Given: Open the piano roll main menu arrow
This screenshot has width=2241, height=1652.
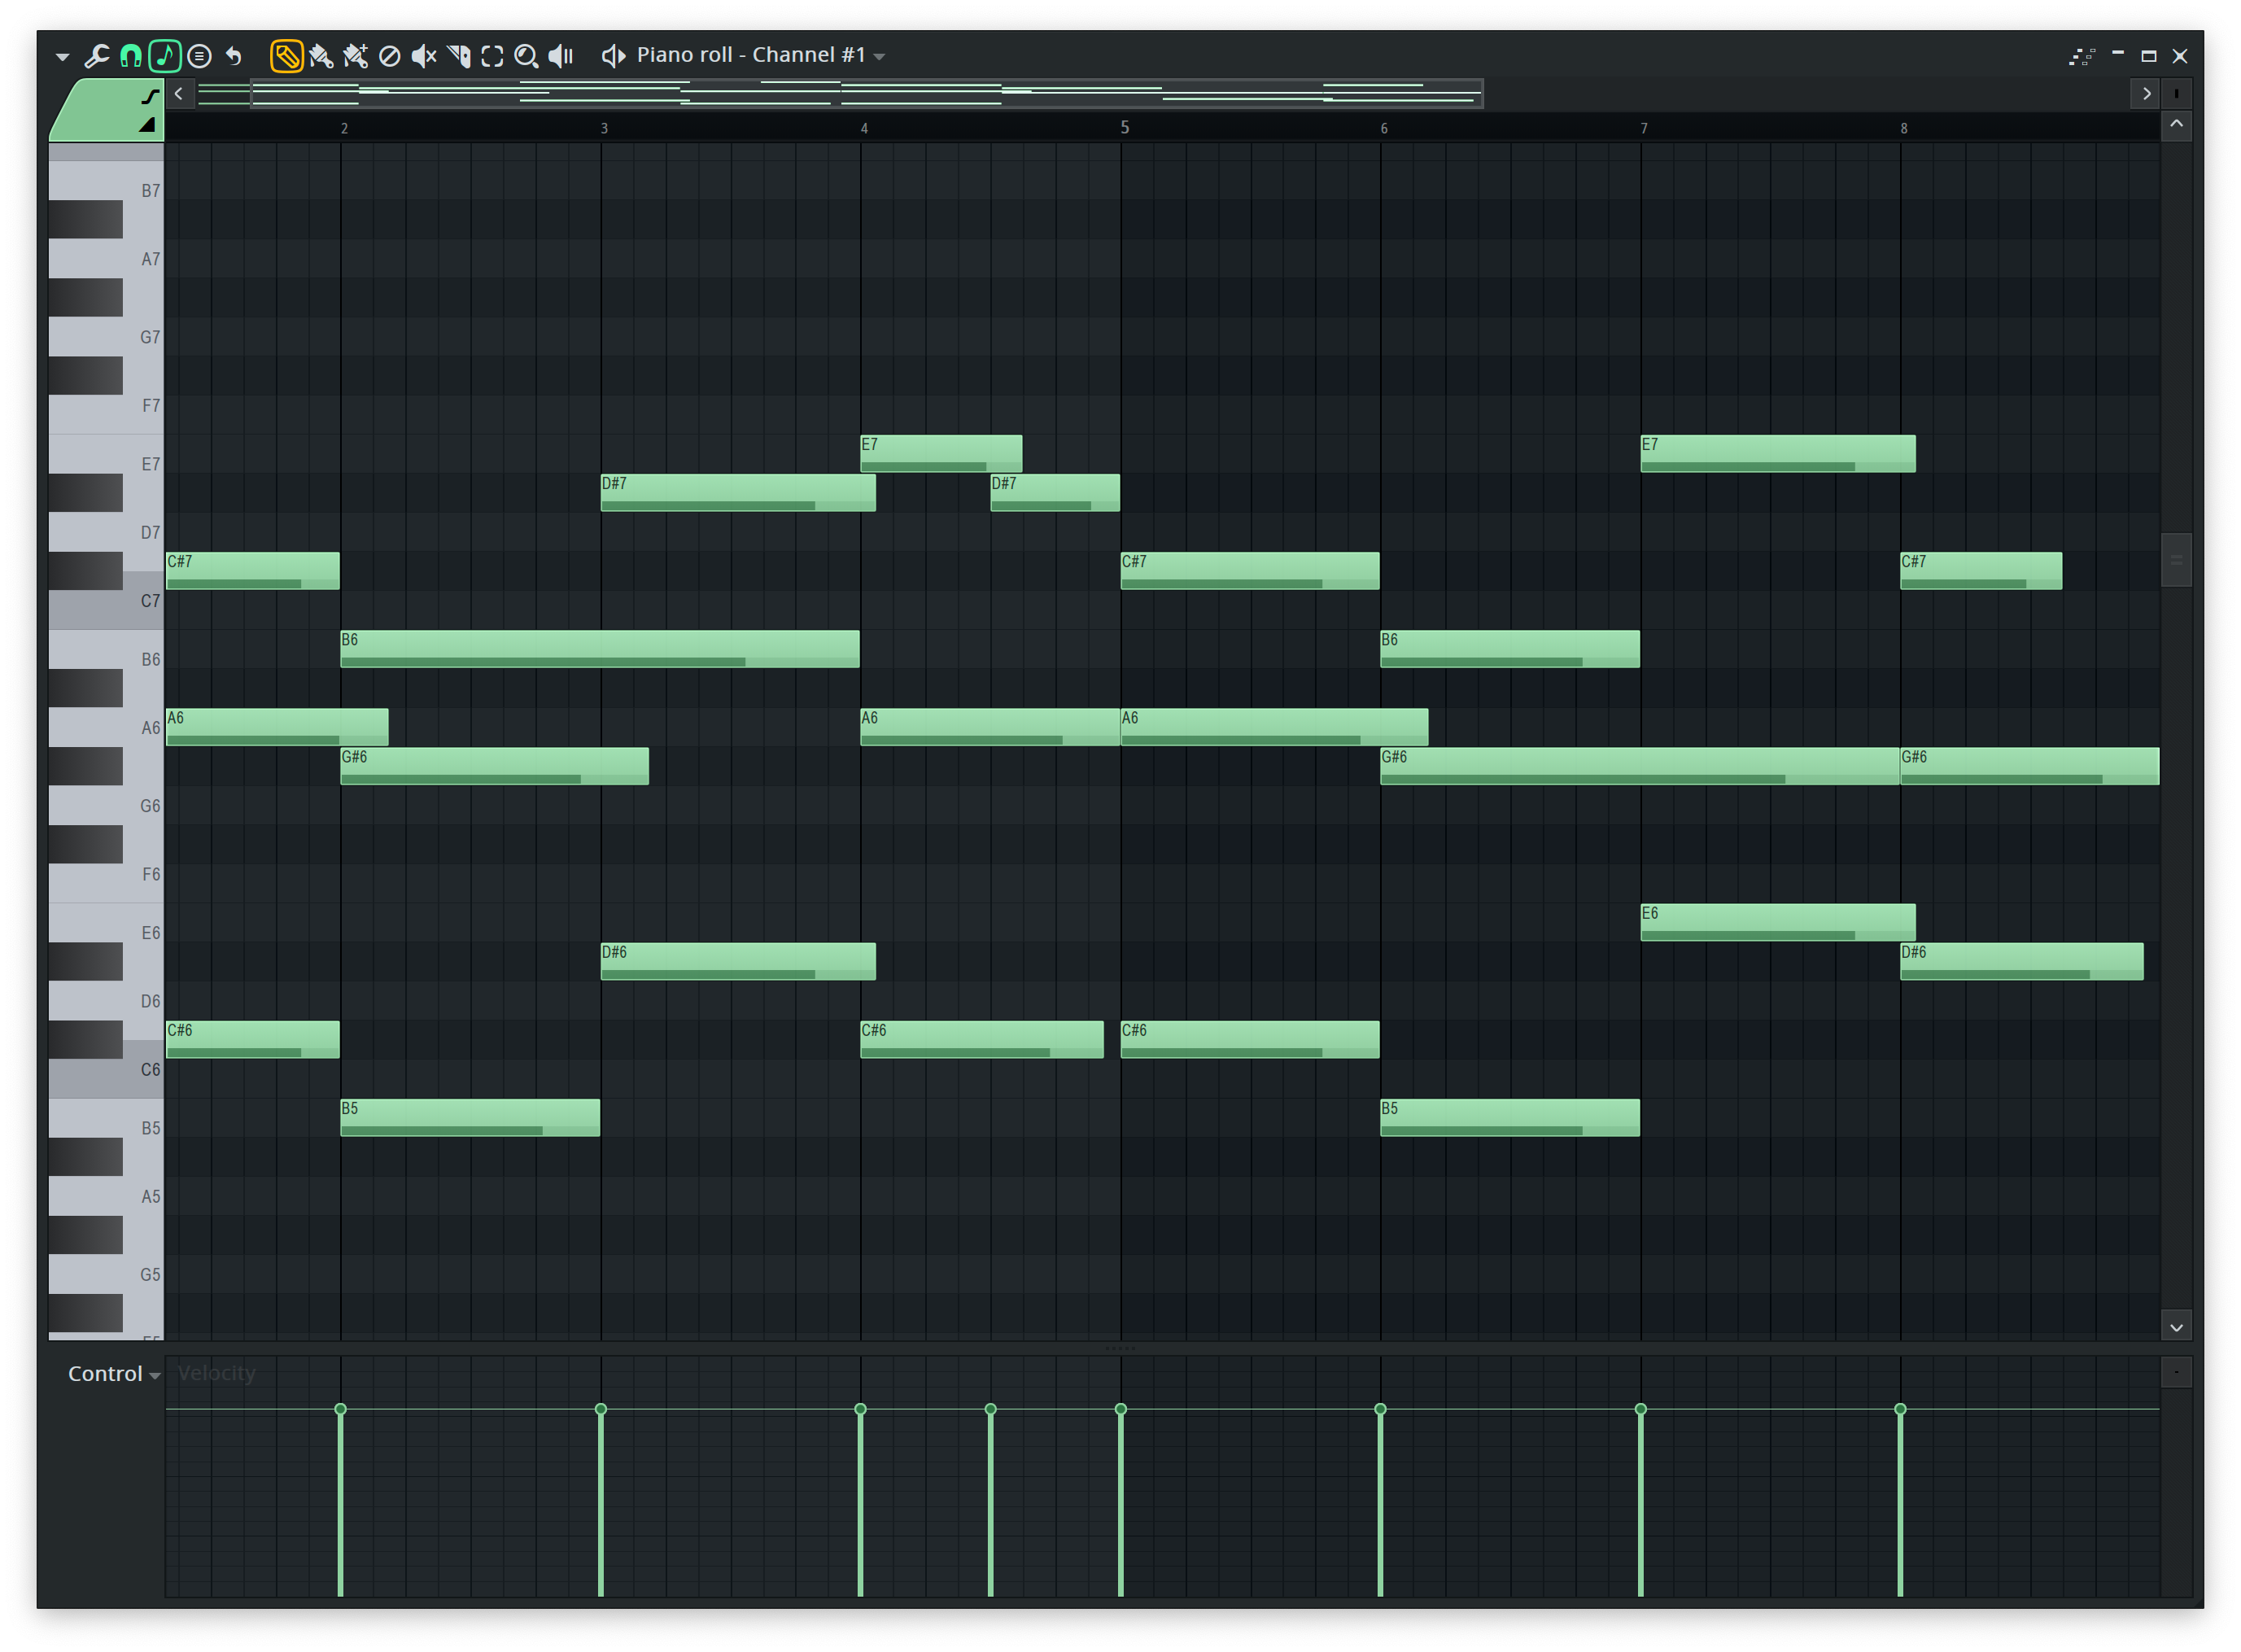Looking at the screenshot, I should [x=63, y=57].
